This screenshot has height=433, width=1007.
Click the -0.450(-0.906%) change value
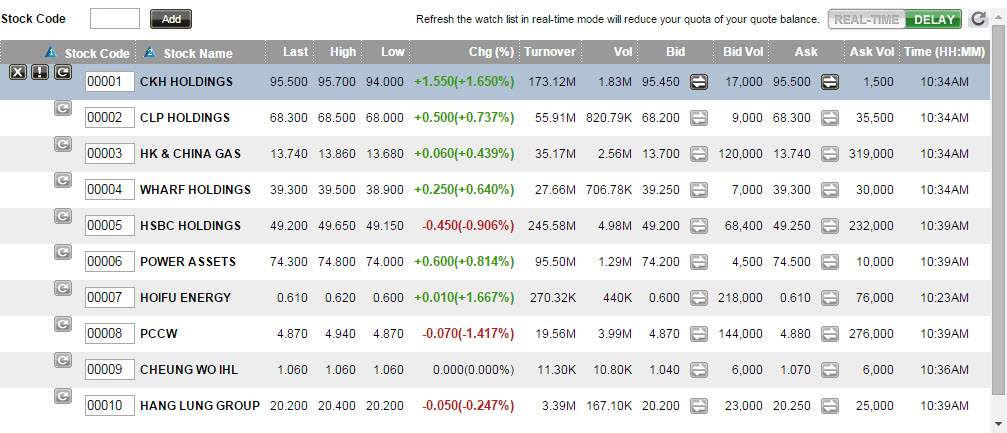click(x=468, y=226)
